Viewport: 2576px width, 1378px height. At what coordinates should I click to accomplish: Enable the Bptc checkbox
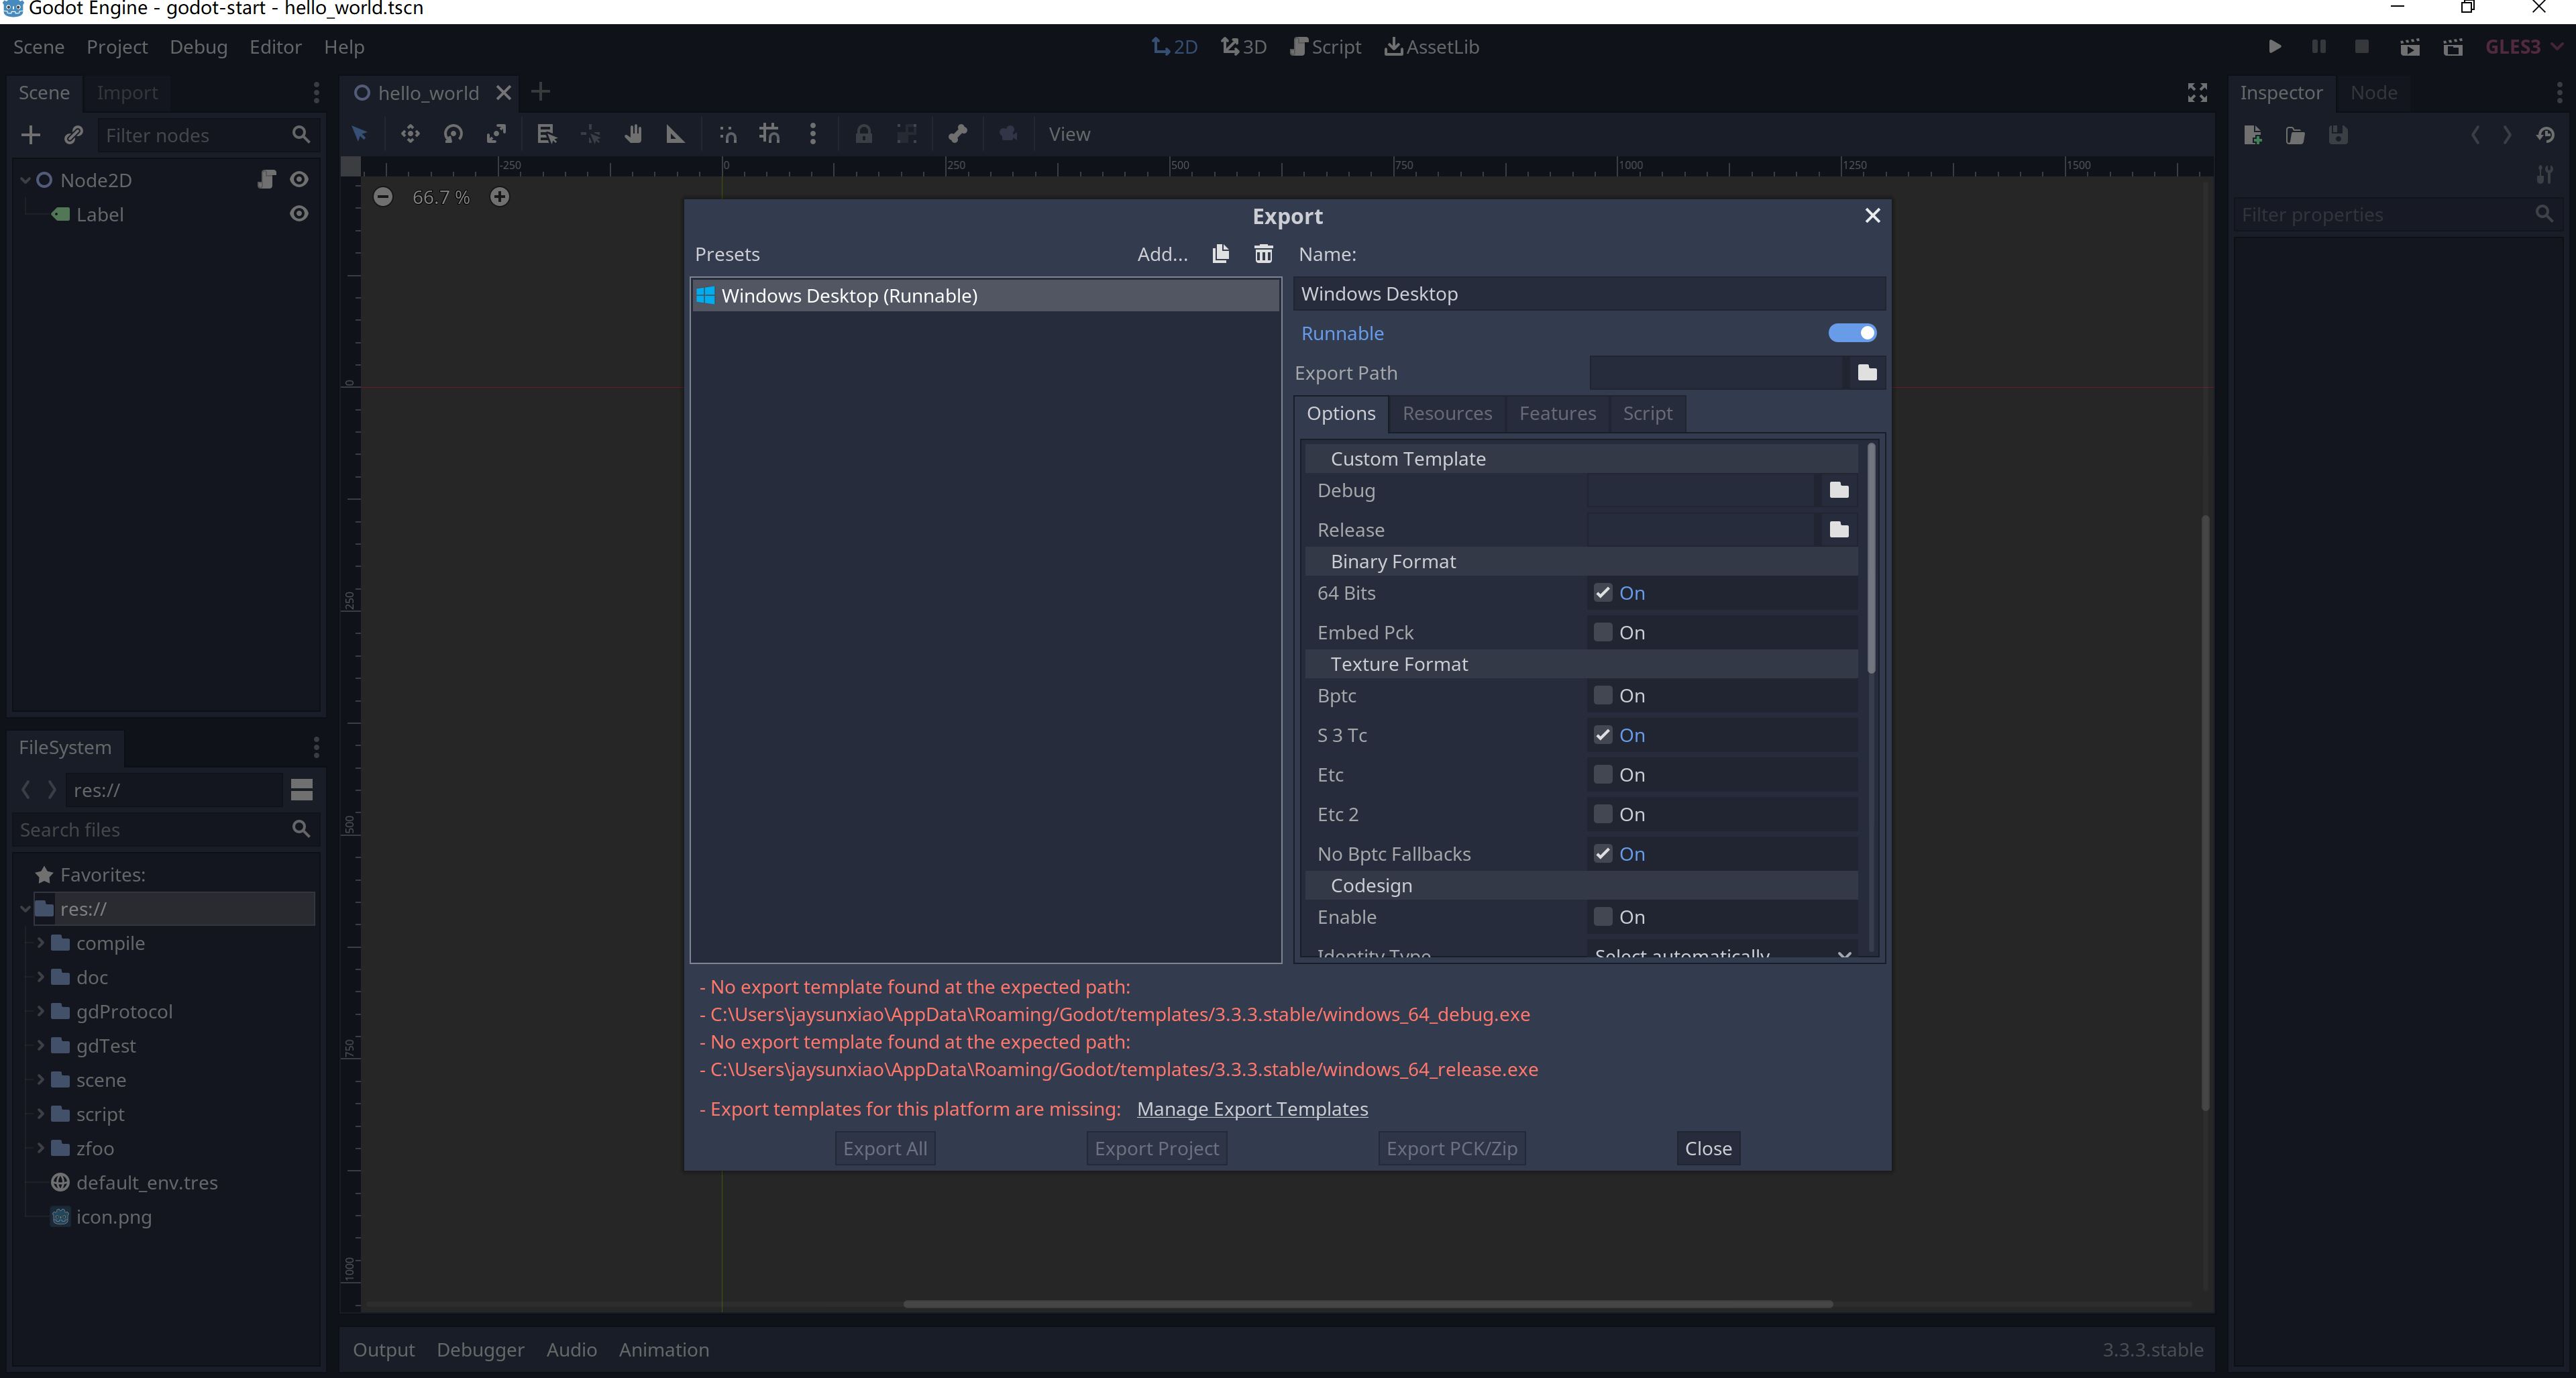(1603, 695)
